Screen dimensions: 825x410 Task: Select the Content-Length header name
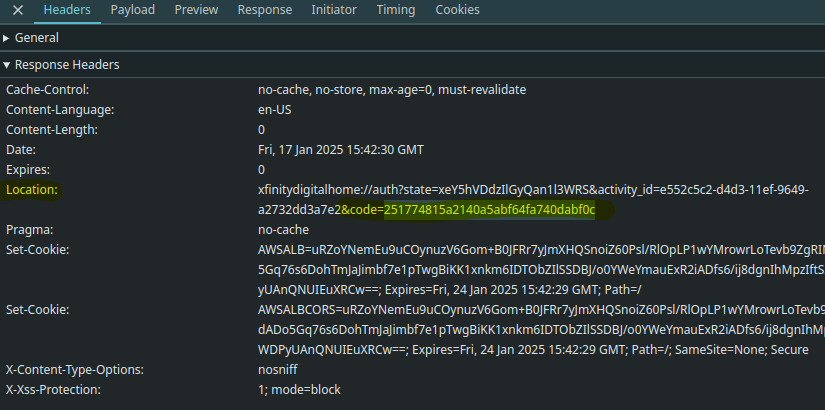pyautogui.click(x=52, y=130)
